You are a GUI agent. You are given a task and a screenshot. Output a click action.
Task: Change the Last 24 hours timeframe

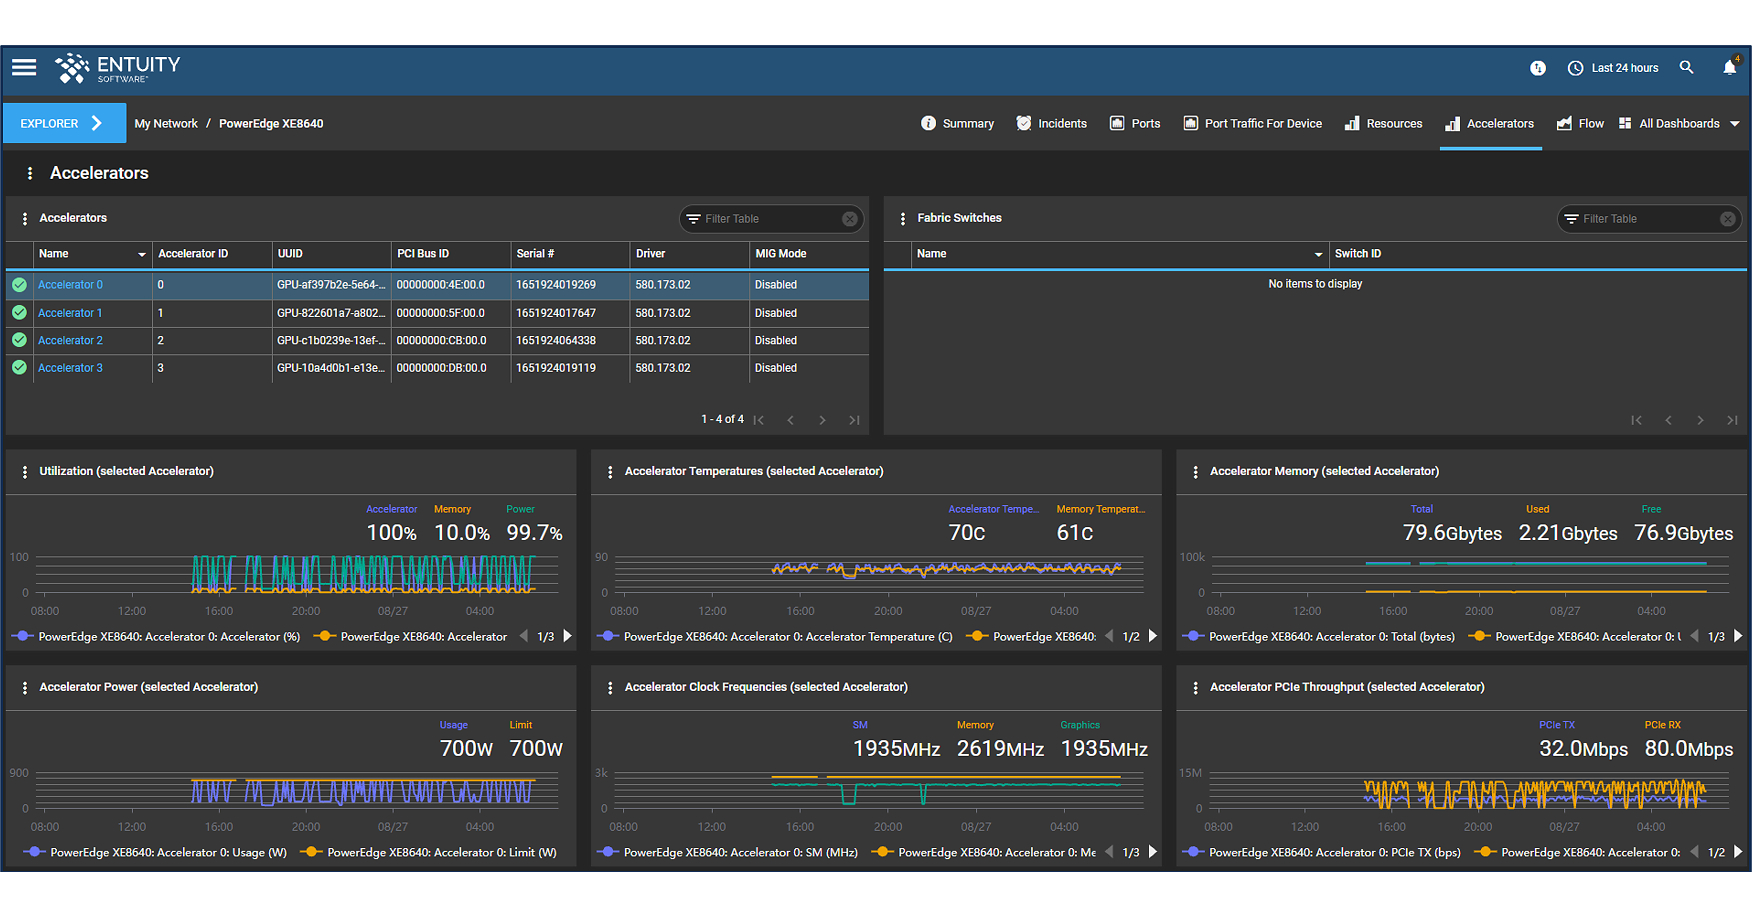[x=1613, y=68]
